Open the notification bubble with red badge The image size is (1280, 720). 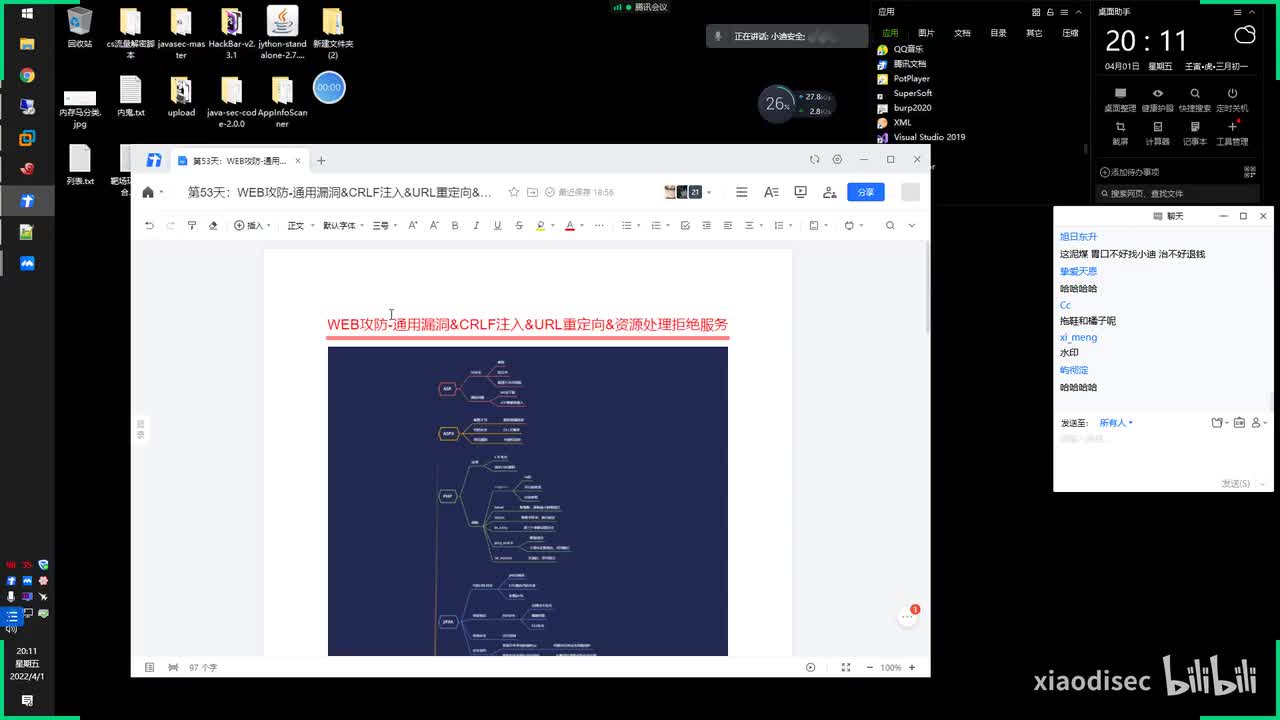tap(908, 616)
